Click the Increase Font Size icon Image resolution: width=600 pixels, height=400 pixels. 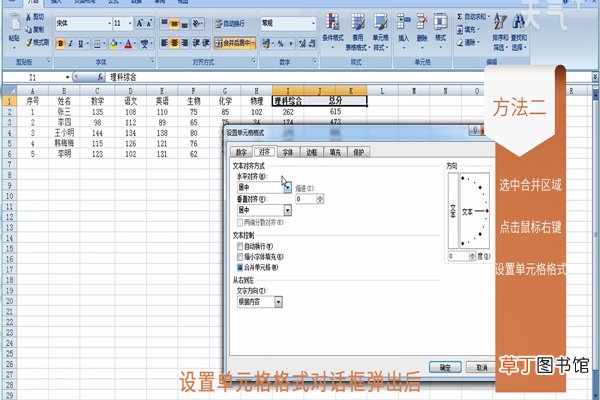(x=140, y=23)
